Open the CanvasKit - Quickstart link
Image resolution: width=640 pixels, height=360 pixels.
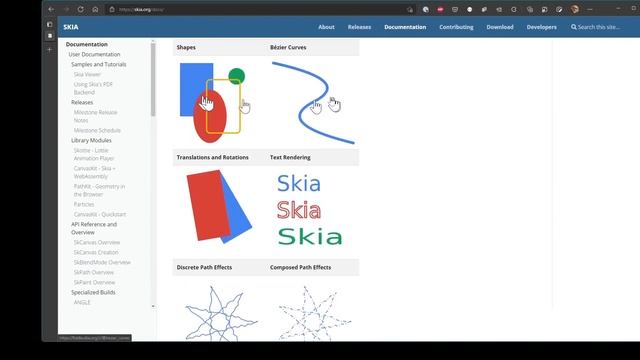click(100, 214)
